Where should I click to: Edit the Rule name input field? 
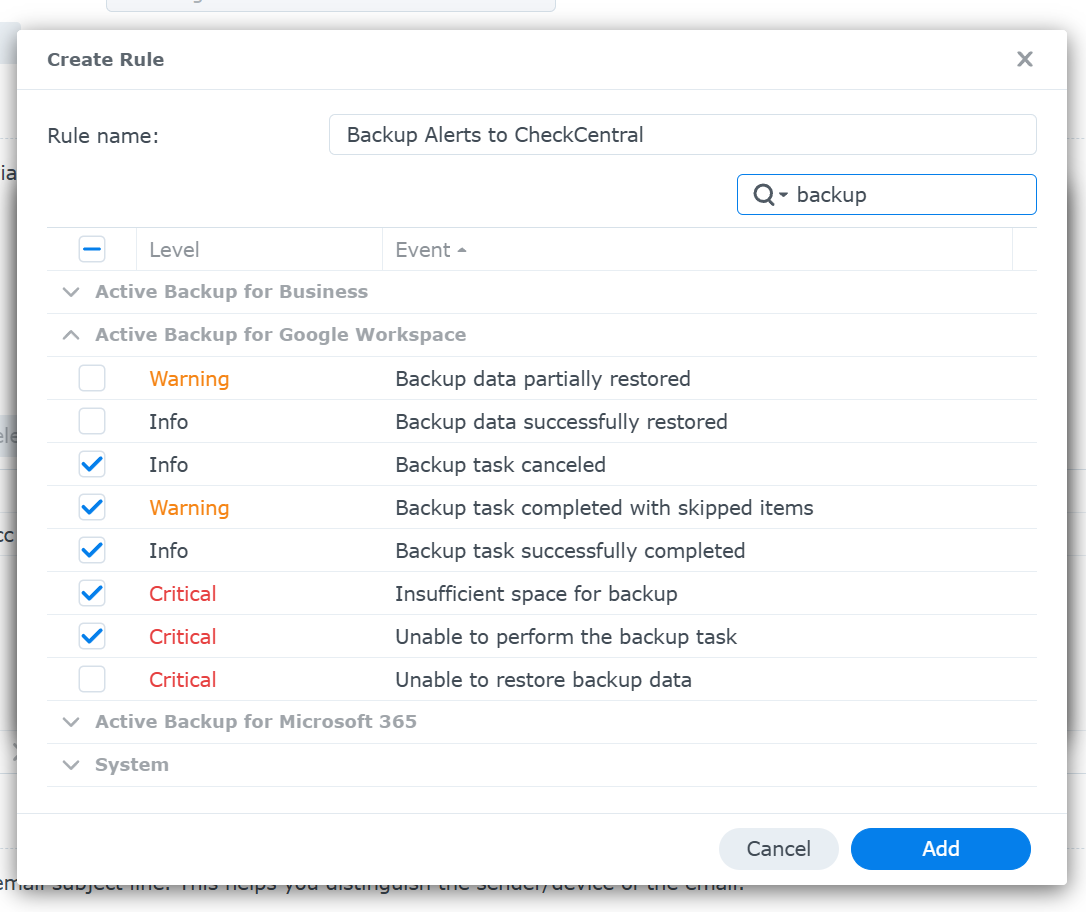pyautogui.click(x=682, y=134)
